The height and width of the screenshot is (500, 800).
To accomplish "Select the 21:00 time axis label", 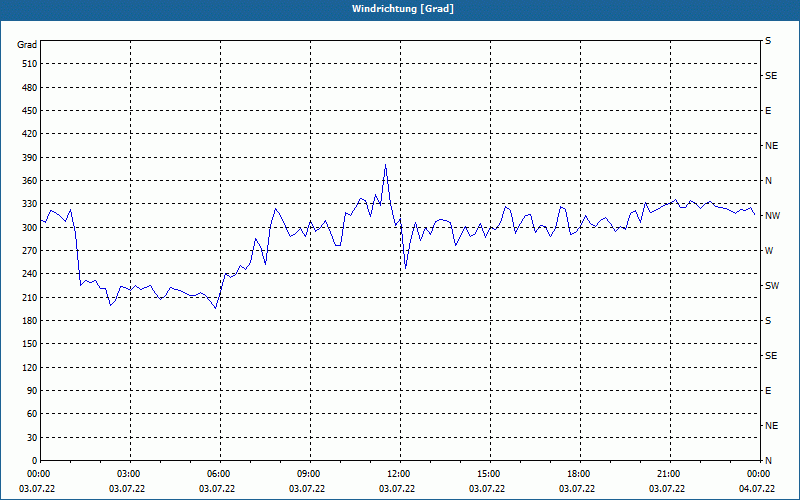I will [669, 474].
